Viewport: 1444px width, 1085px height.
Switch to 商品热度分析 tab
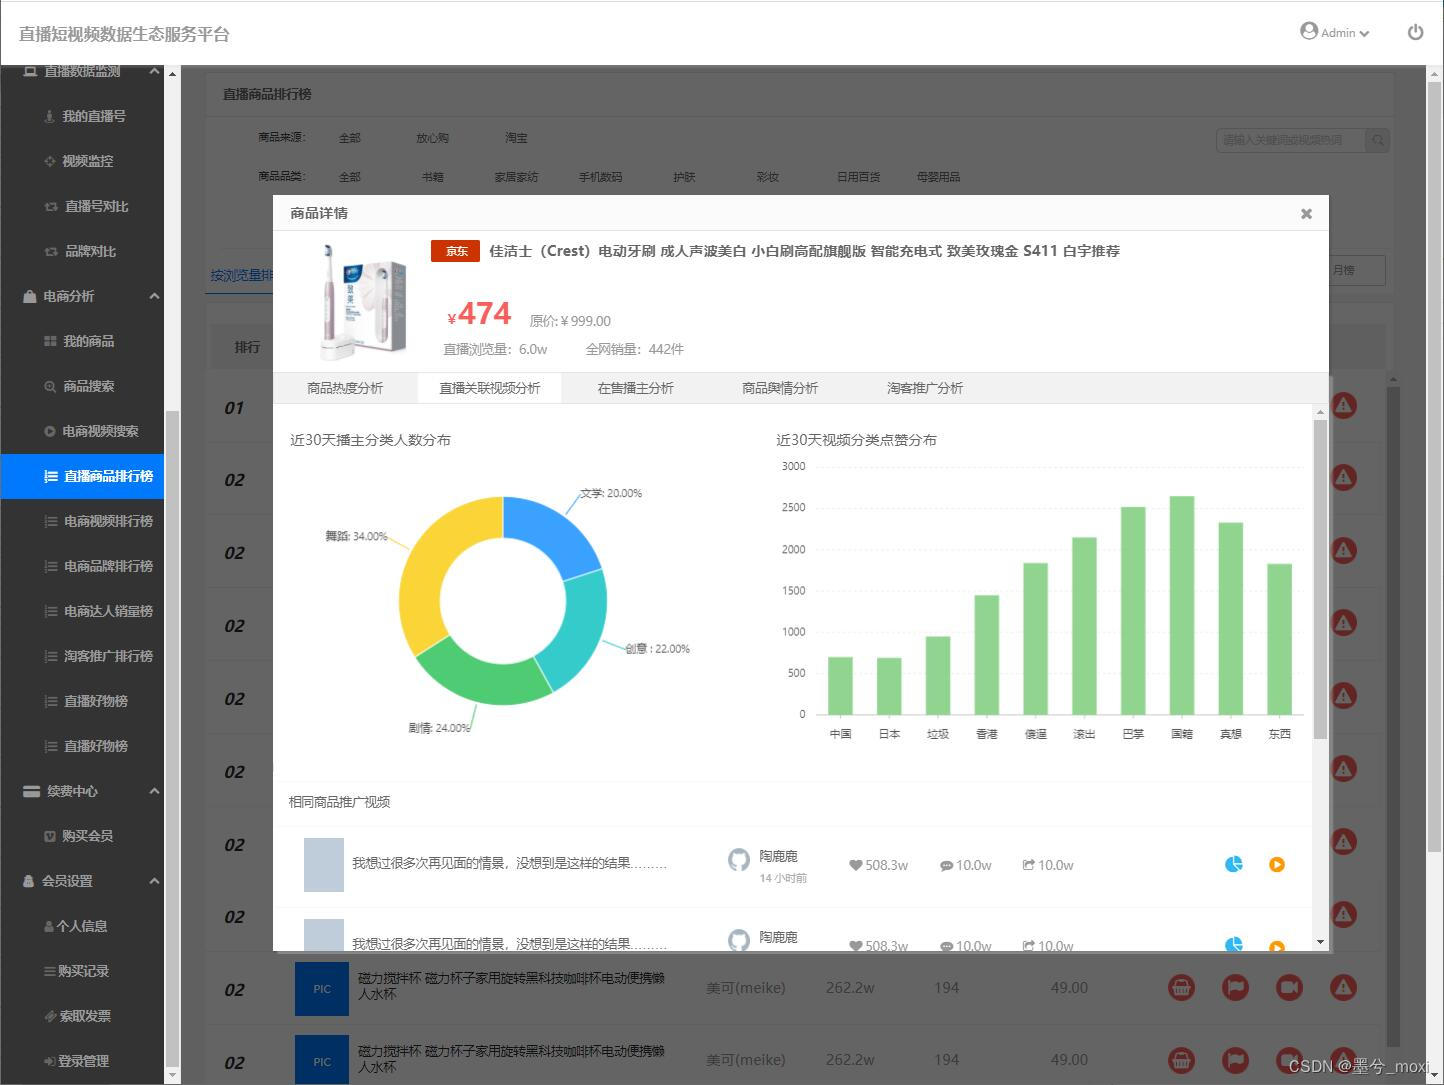point(345,388)
